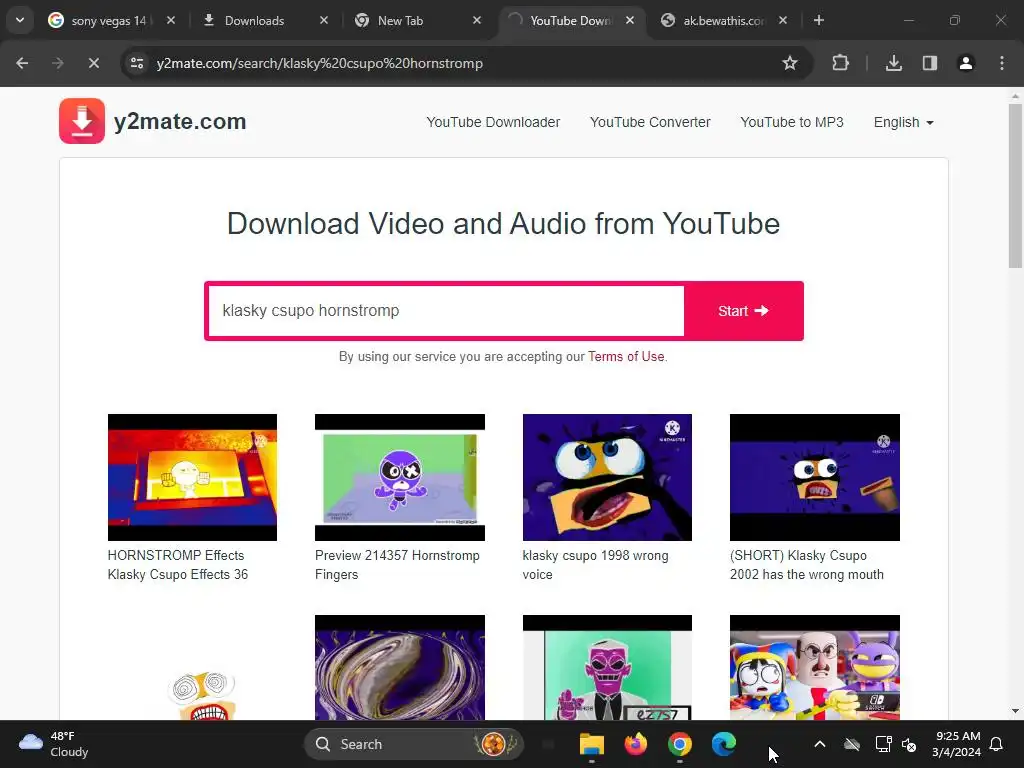Launch Firefox from the taskbar

coord(635,744)
